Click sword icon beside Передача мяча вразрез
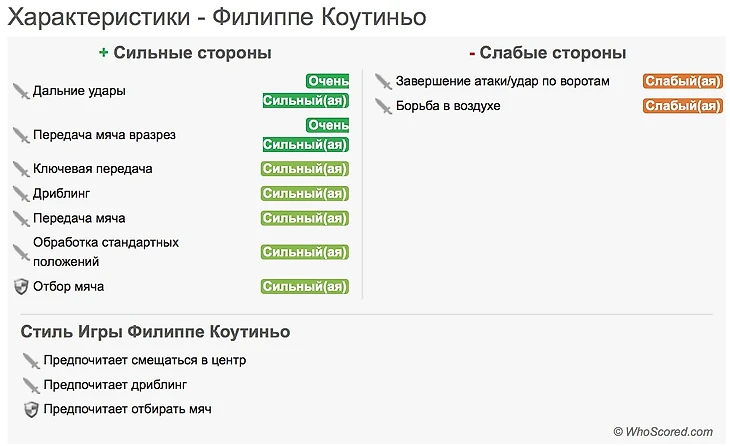The width and height of the screenshot is (730, 446). [21, 135]
